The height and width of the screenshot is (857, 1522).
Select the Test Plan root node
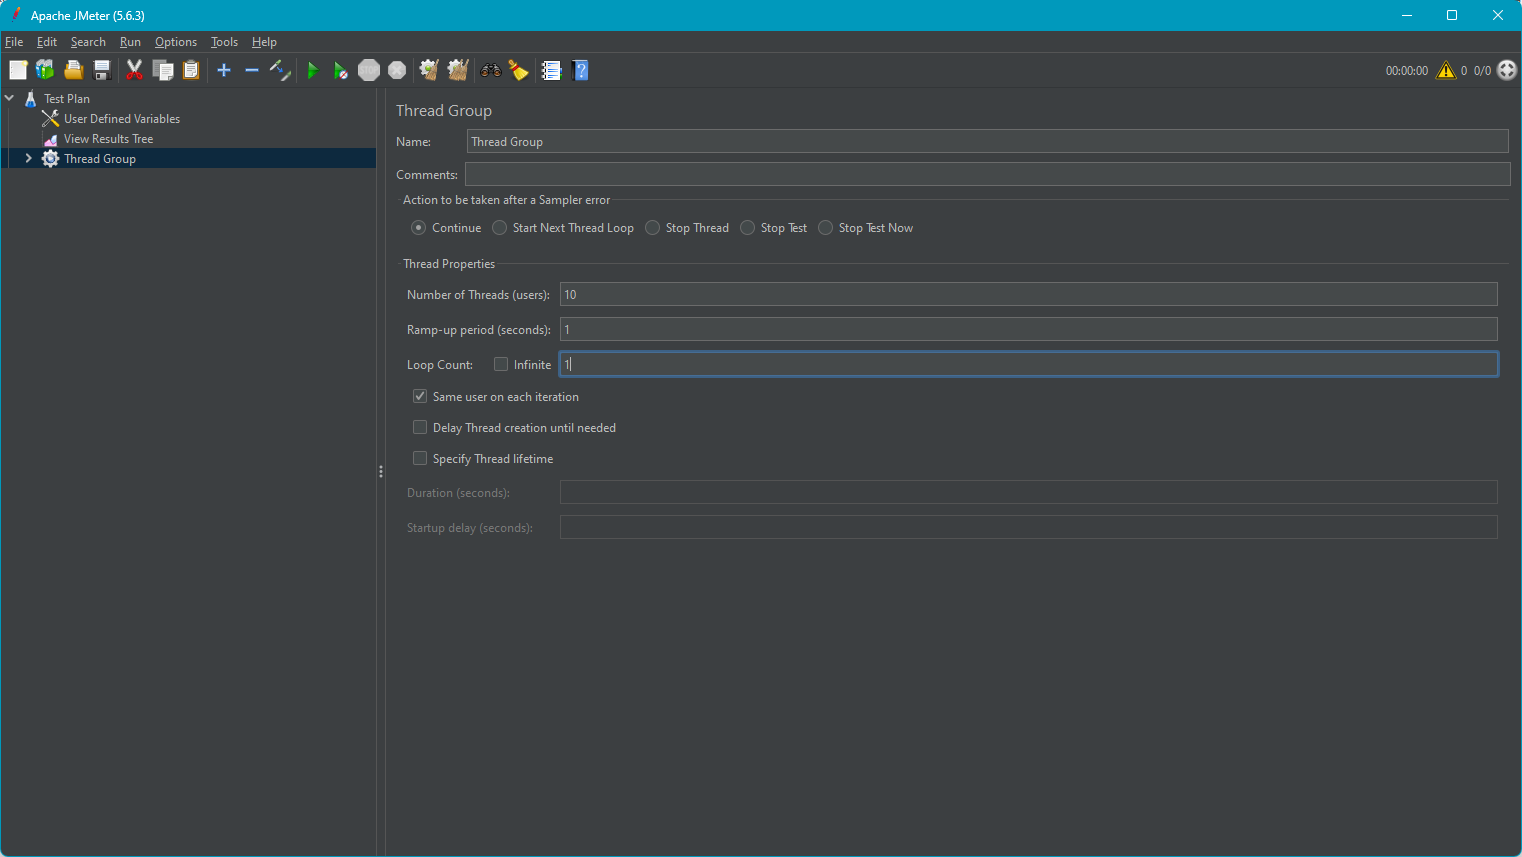click(x=67, y=99)
